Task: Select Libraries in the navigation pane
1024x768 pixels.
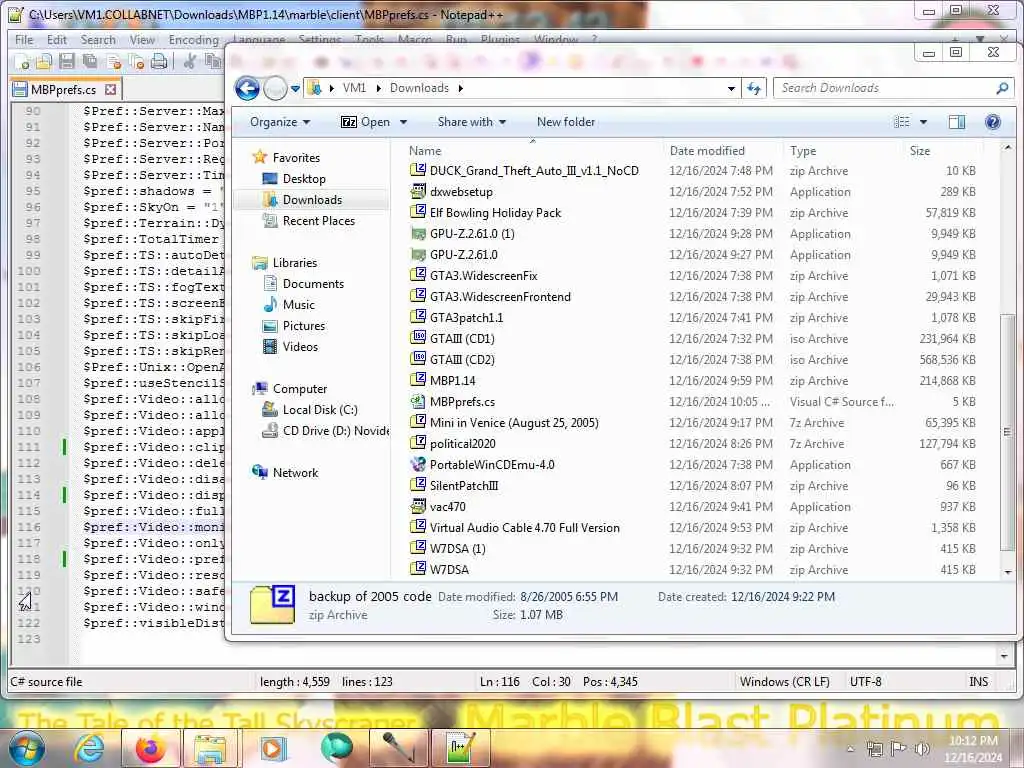Action: (x=295, y=263)
